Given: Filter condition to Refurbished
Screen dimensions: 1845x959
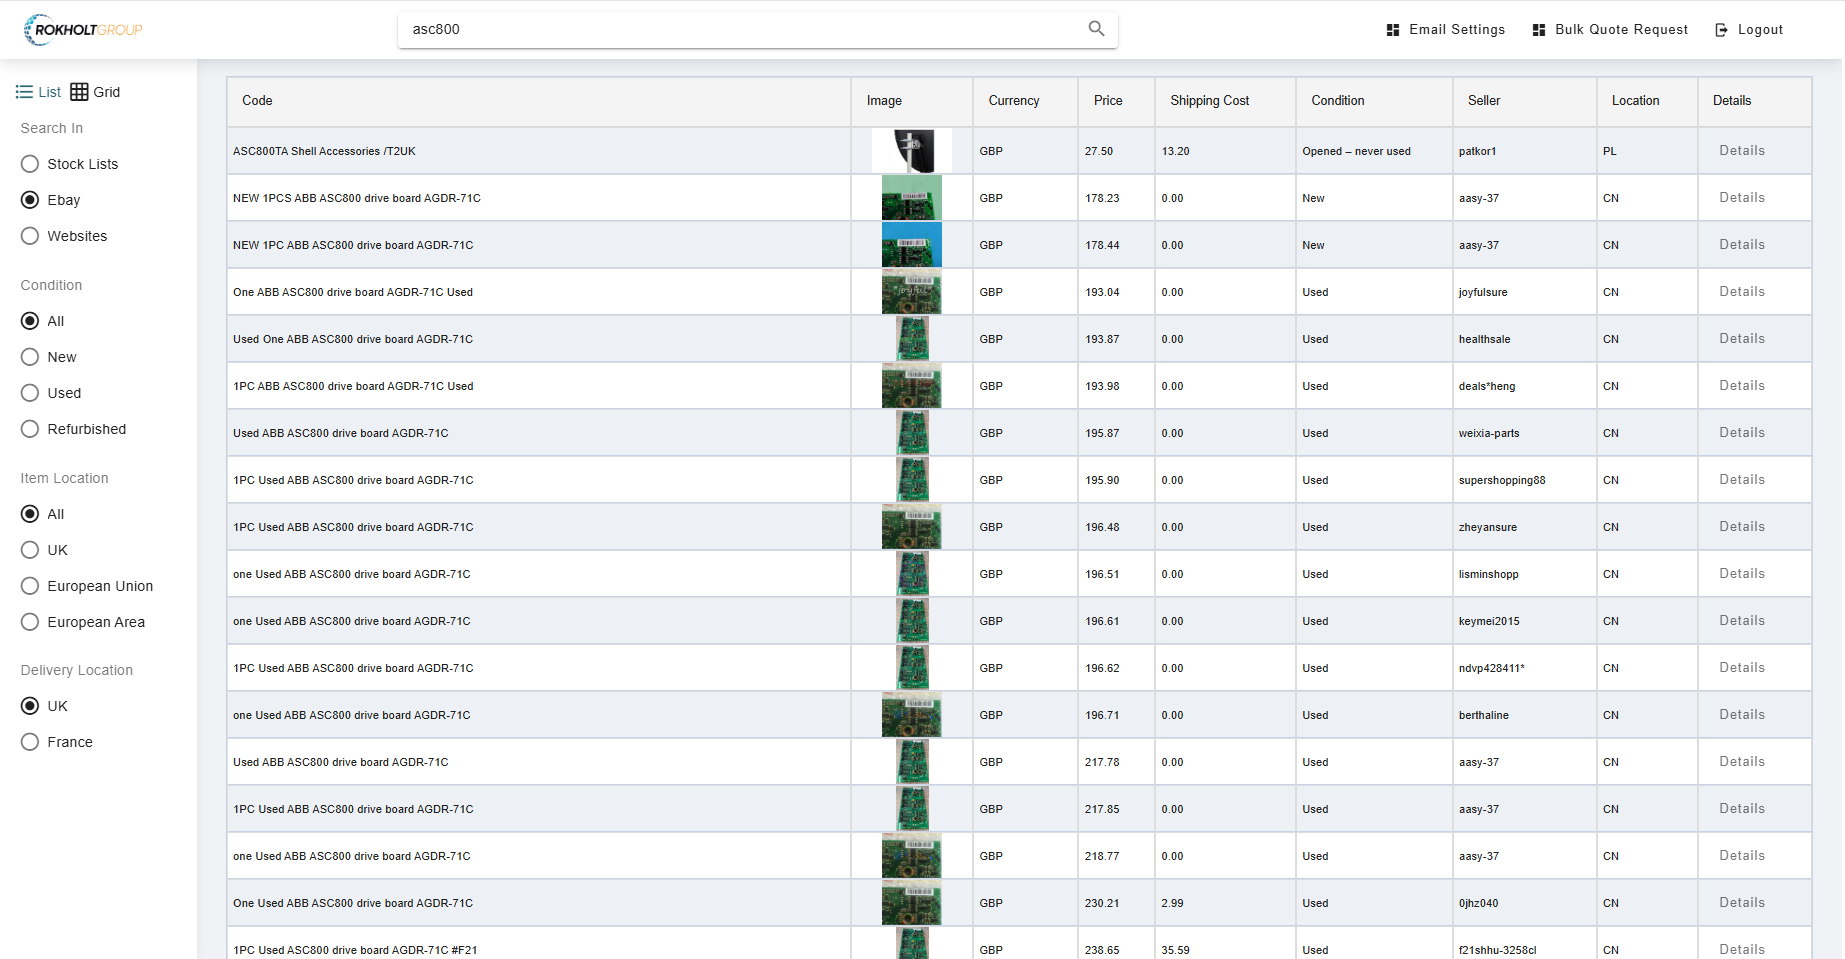Looking at the screenshot, I should point(30,429).
